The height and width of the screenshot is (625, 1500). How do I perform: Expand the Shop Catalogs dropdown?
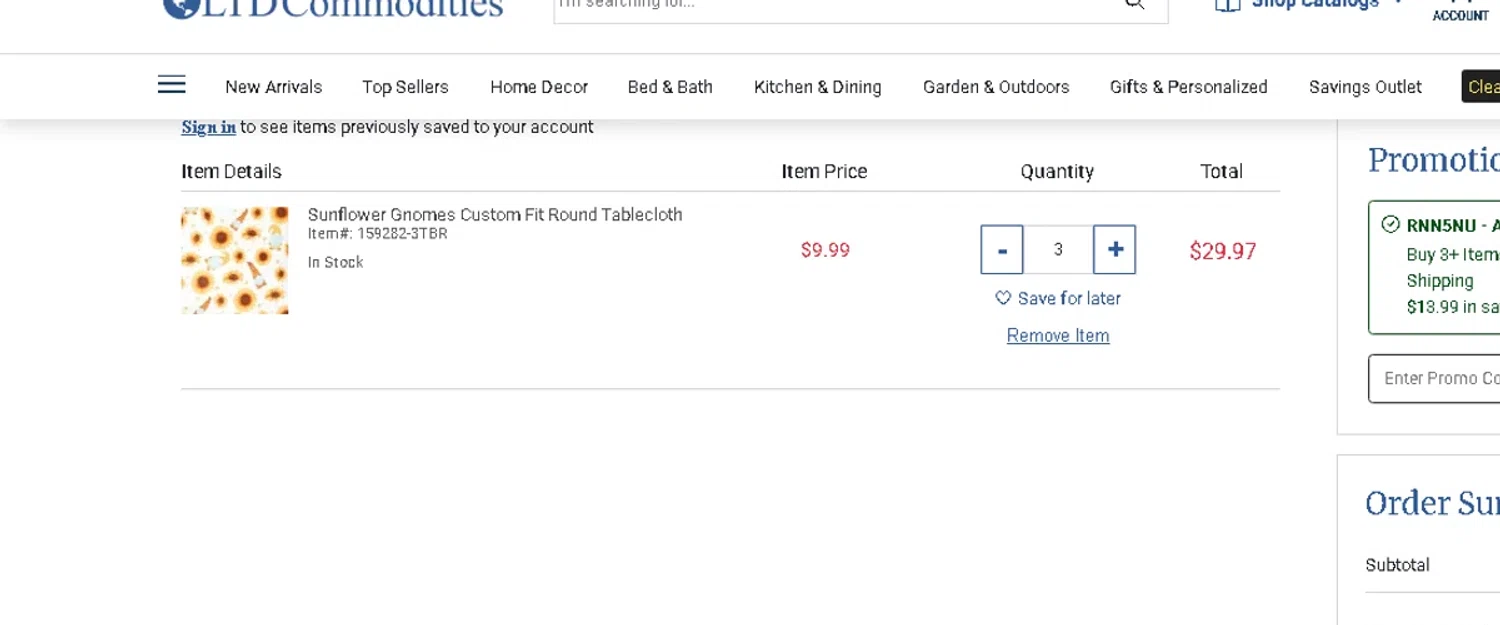[1398, 4]
